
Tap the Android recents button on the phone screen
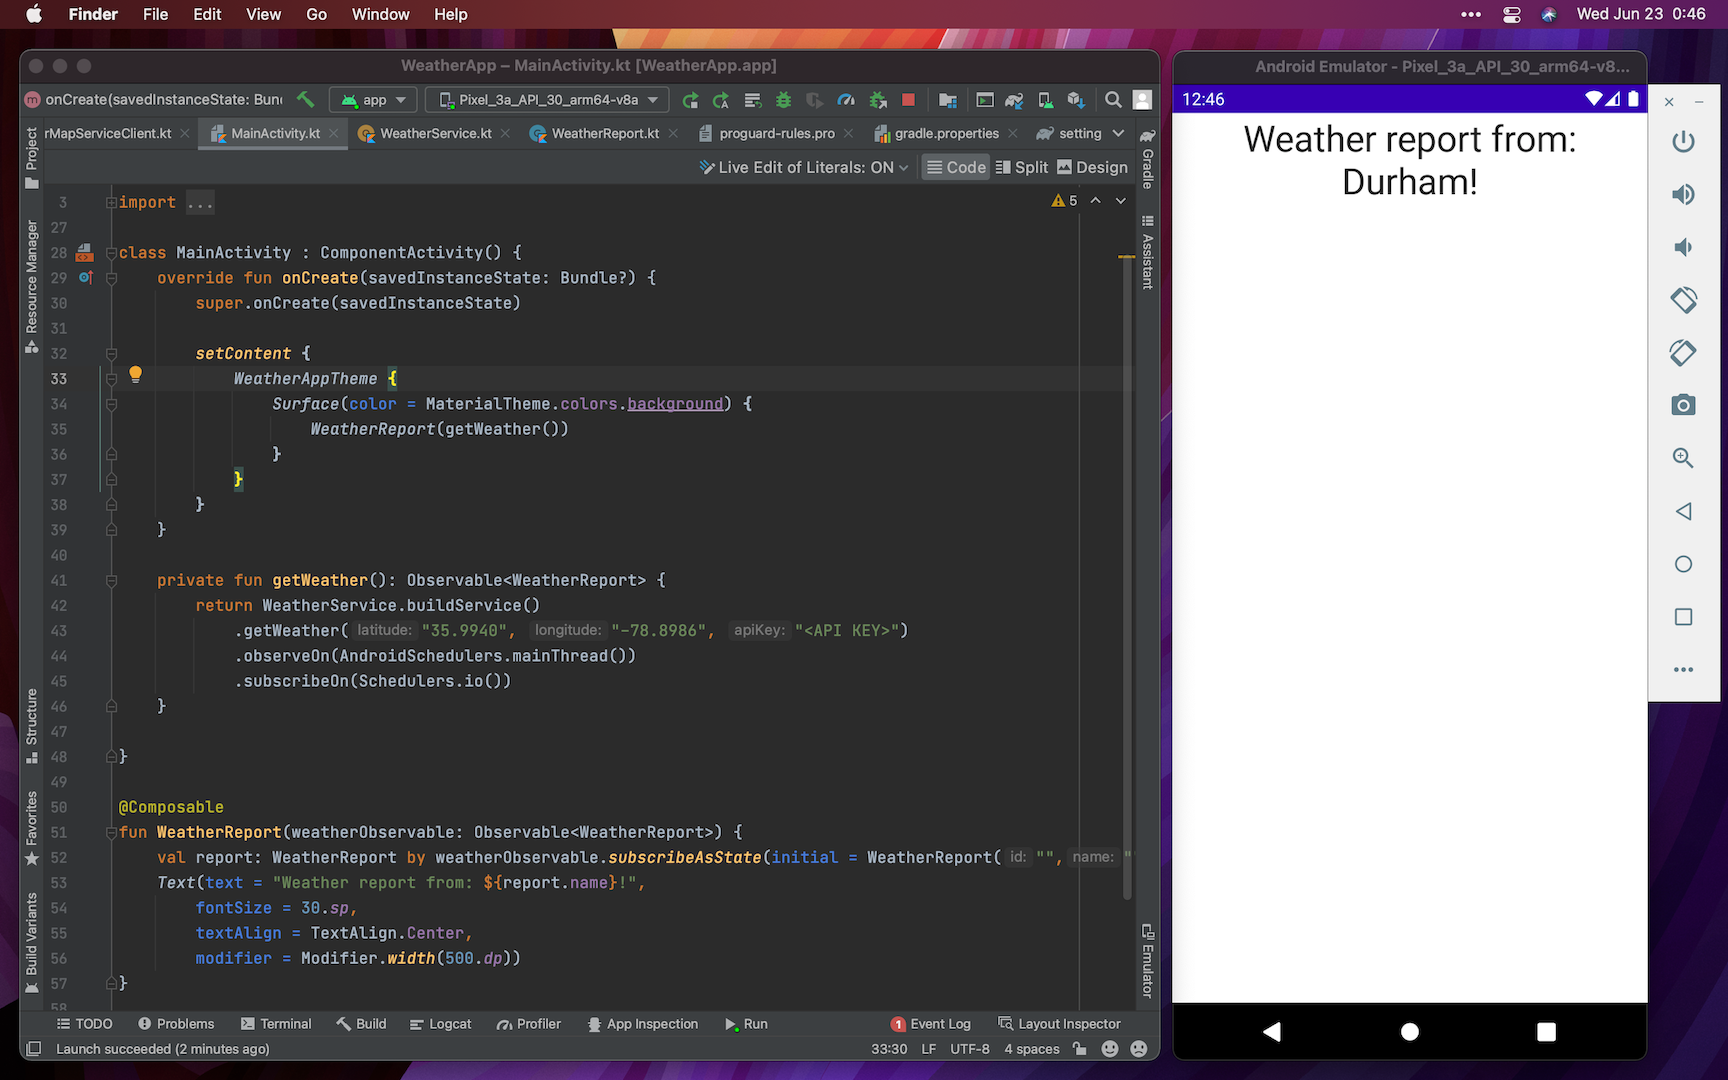click(x=1547, y=1032)
